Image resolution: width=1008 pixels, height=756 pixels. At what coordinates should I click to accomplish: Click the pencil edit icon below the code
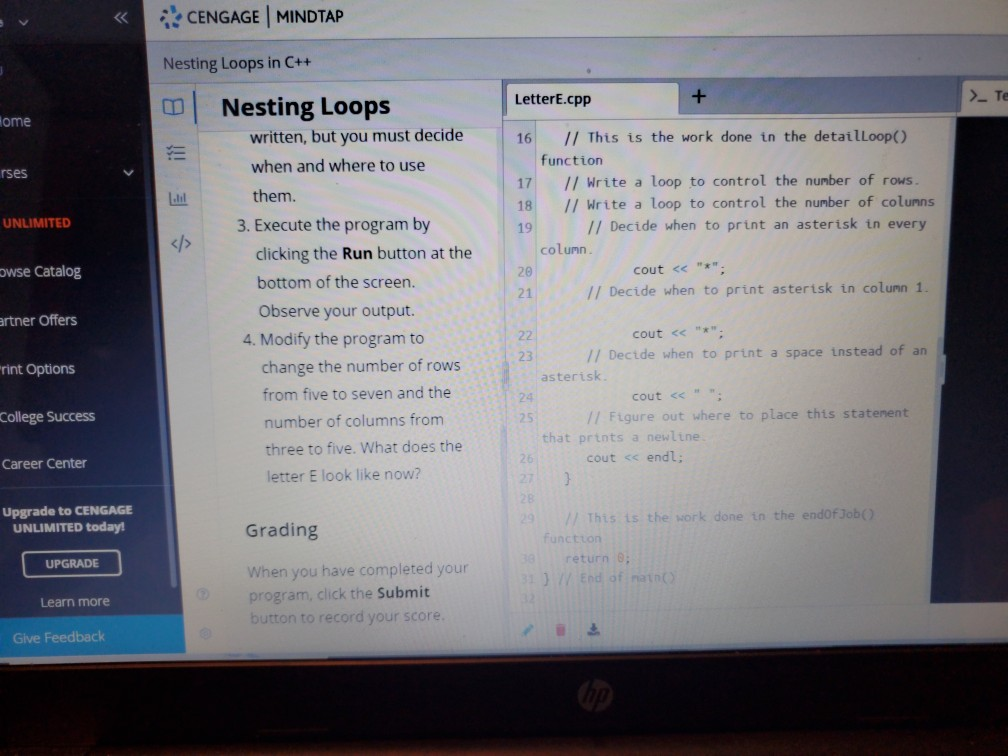click(x=525, y=630)
